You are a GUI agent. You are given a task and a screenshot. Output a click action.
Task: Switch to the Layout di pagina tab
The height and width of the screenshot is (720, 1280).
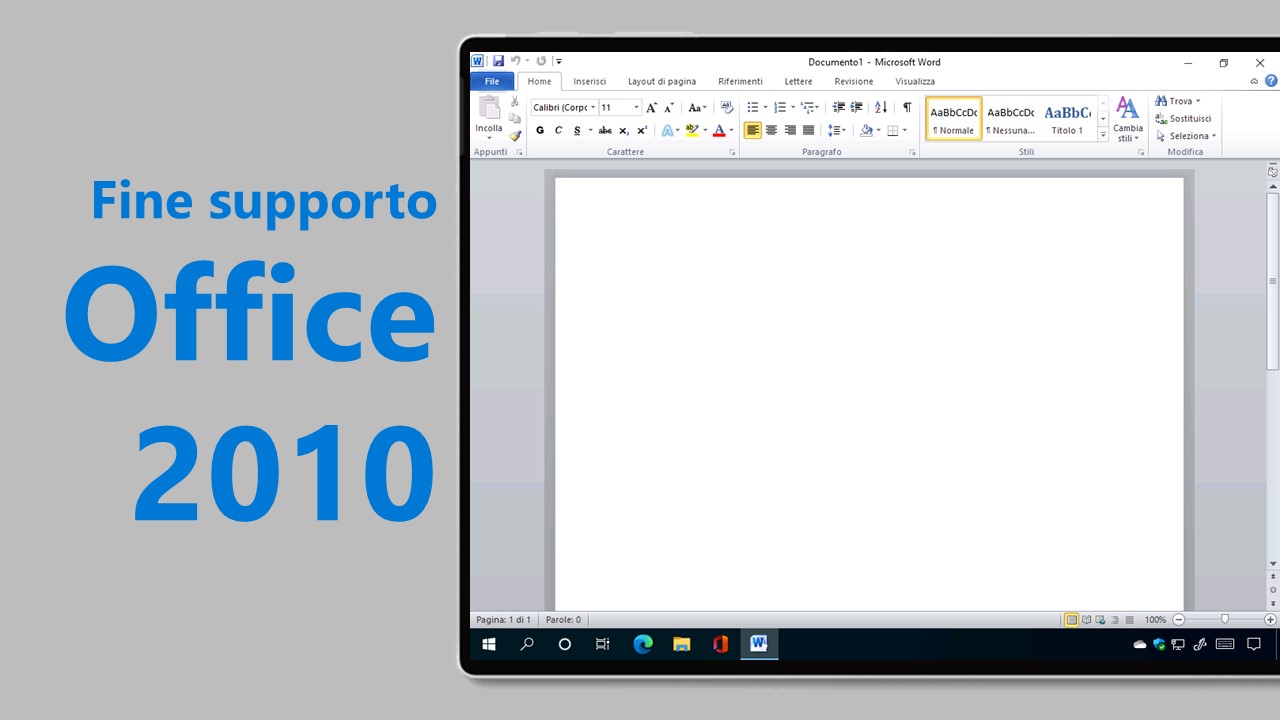[662, 81]
